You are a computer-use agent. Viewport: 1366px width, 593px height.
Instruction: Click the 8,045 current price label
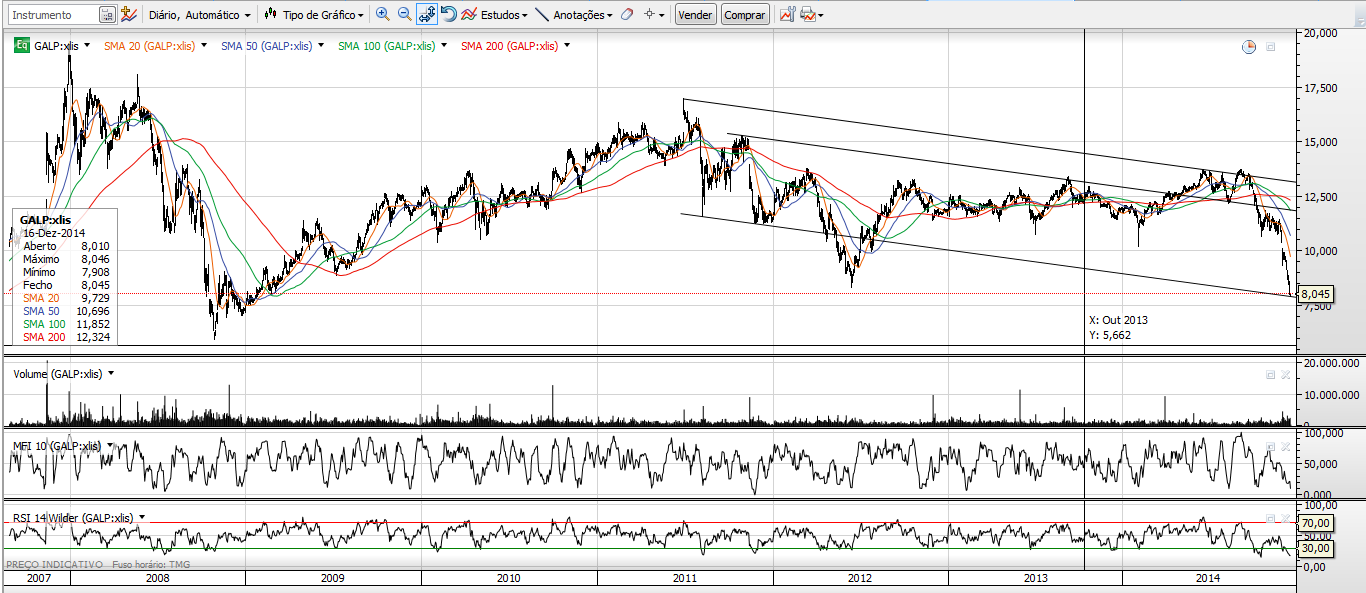(1315, 294)
